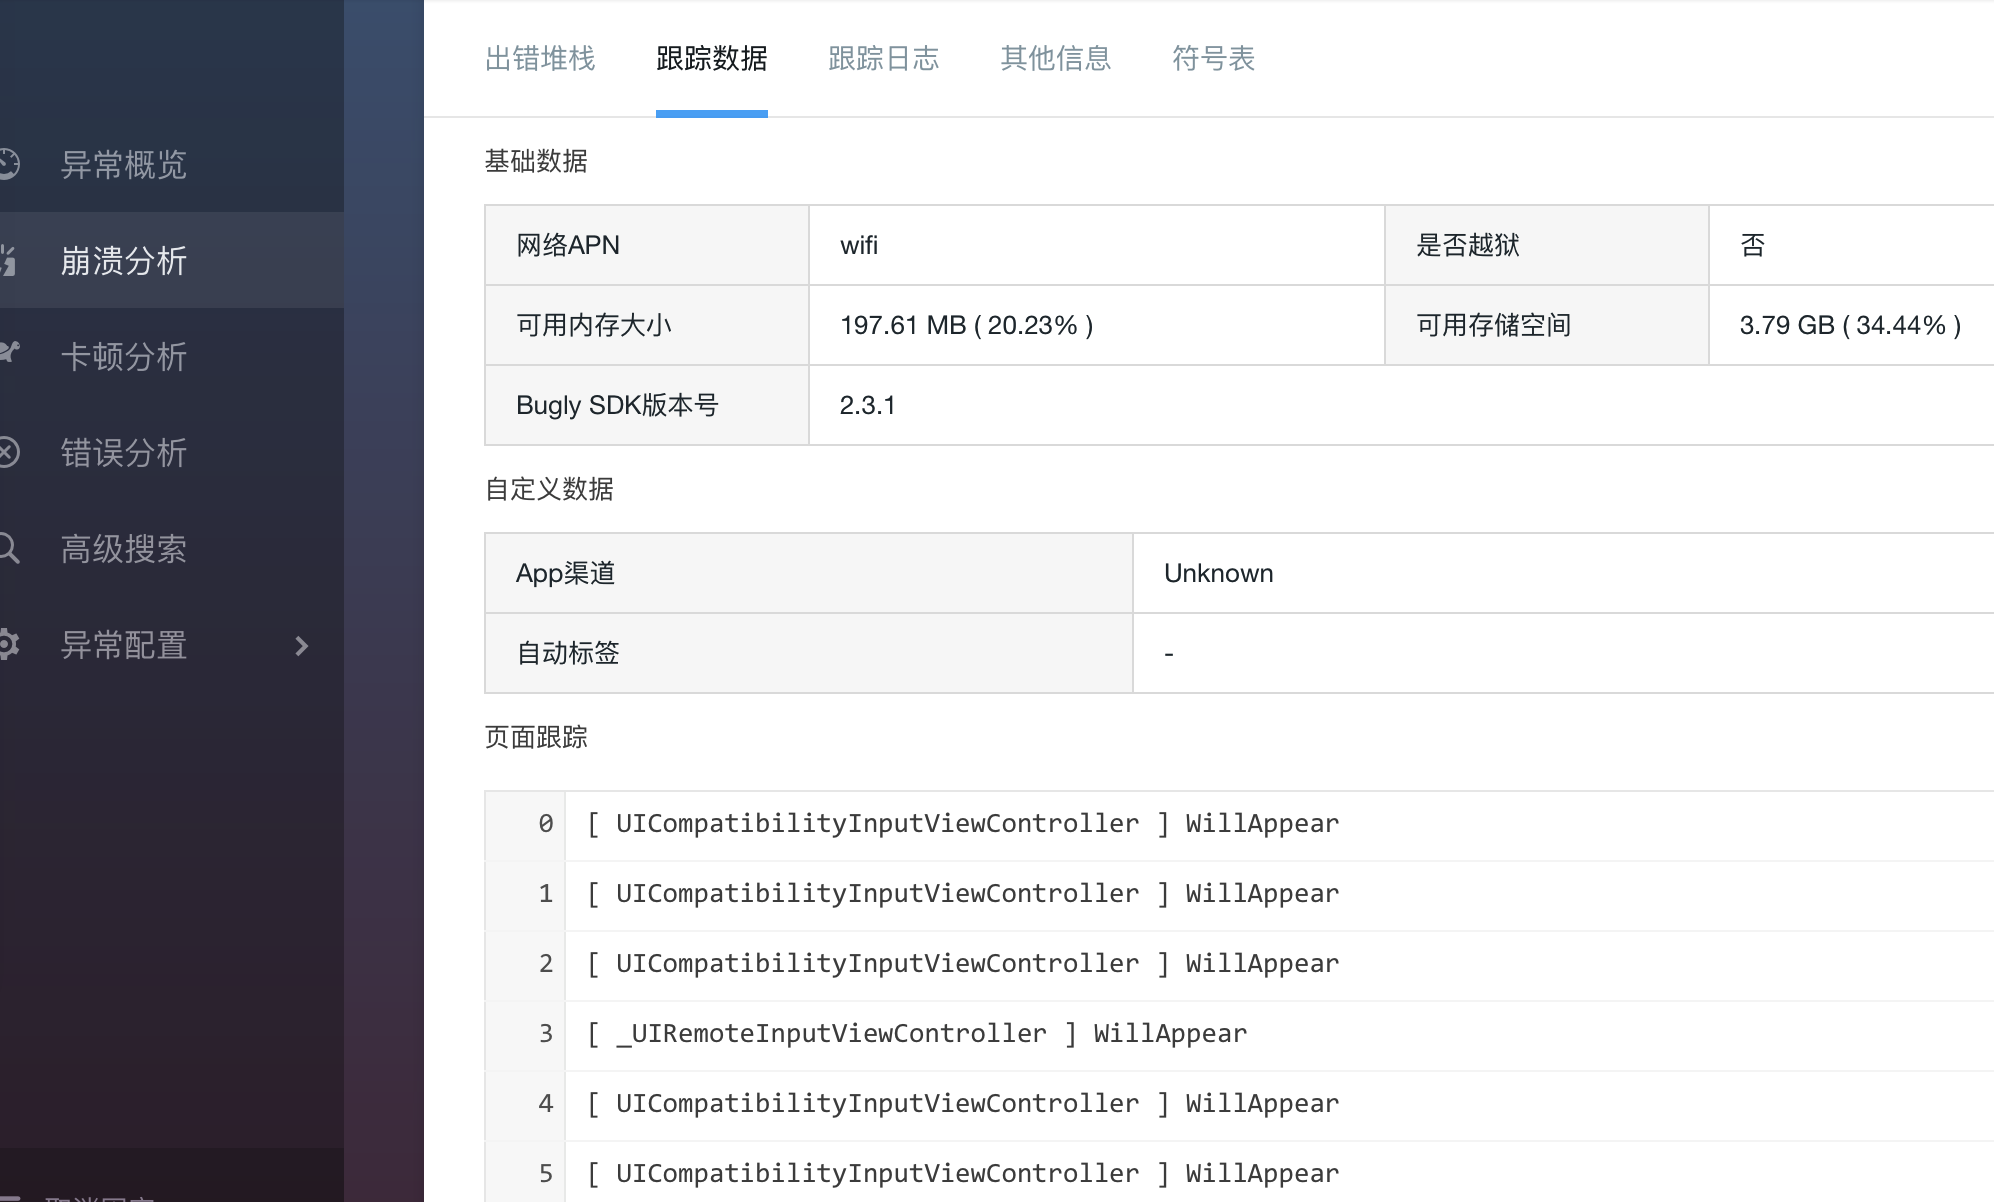Click the 网络APN label cell

(x=647, y=245)
